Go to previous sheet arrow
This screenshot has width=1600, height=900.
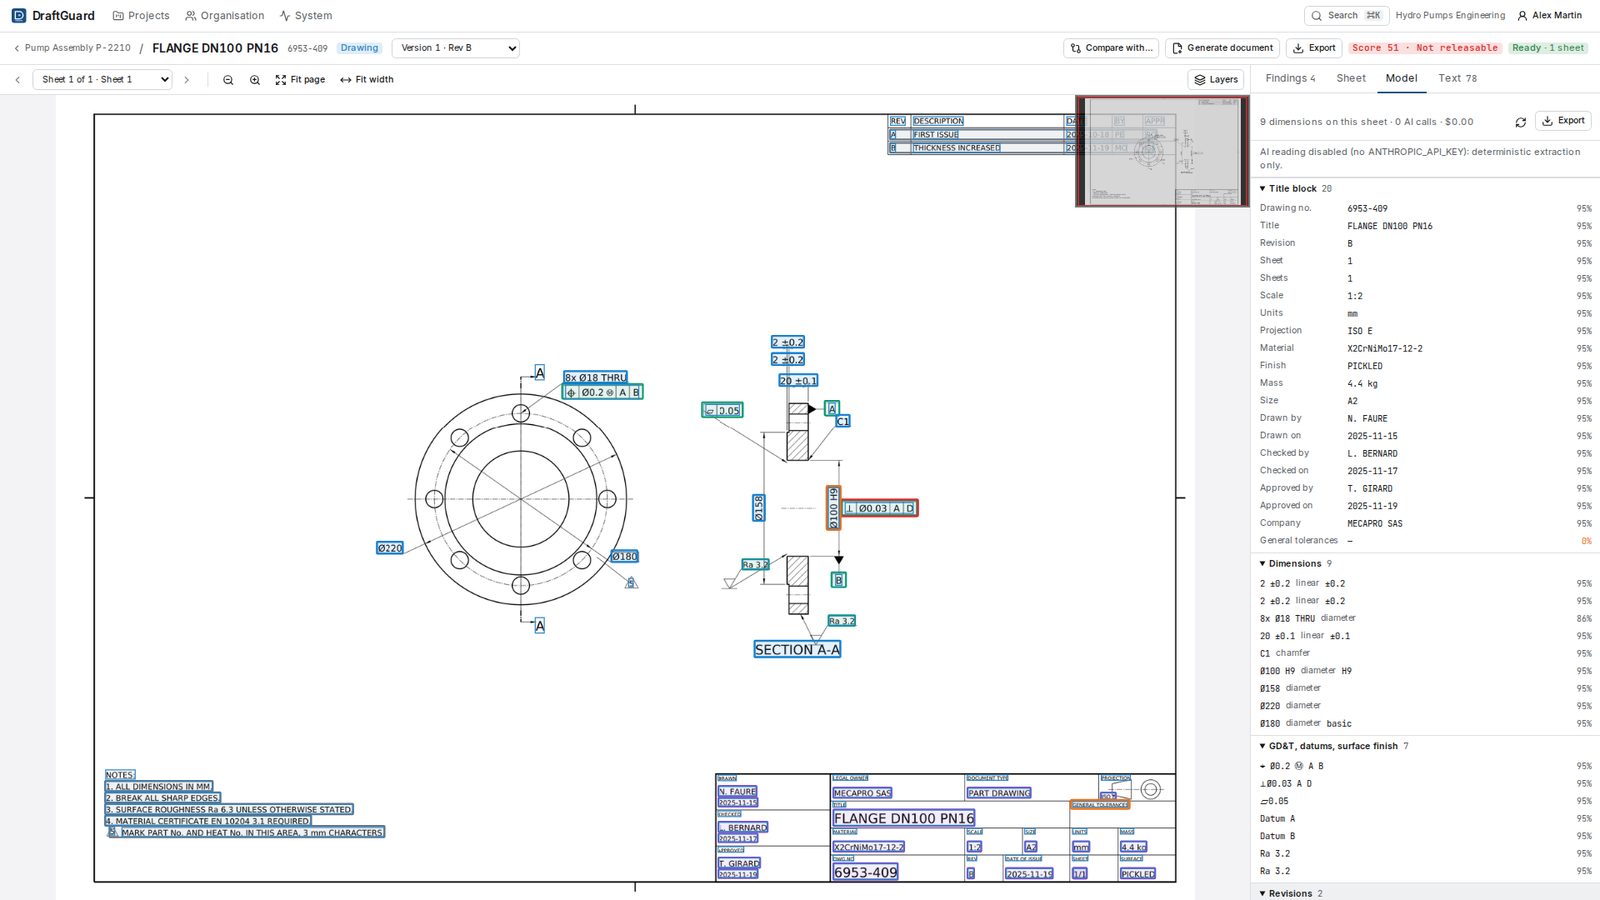17,80
